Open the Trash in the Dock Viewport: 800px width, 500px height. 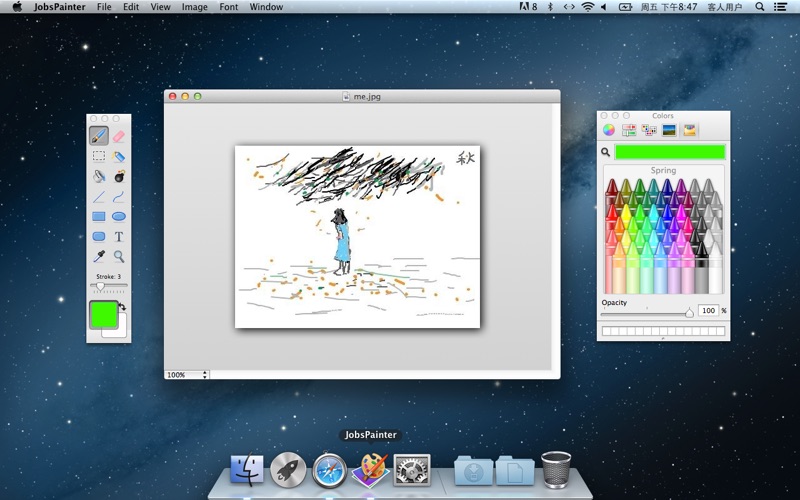click(x=556, y=470)
